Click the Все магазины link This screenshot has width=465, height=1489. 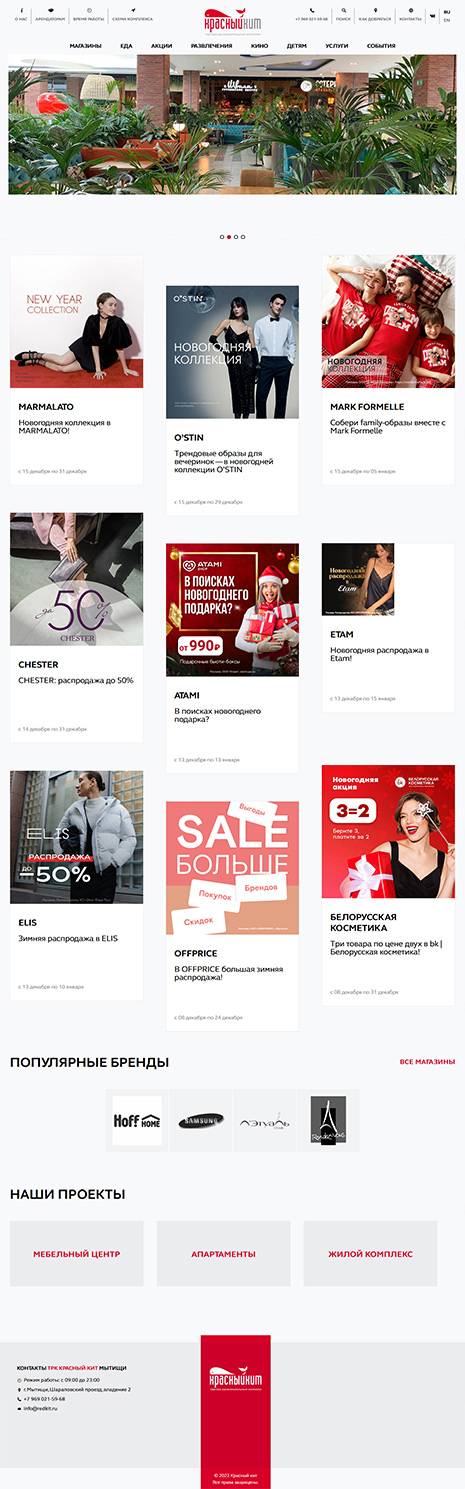(x=427, y=1062)
